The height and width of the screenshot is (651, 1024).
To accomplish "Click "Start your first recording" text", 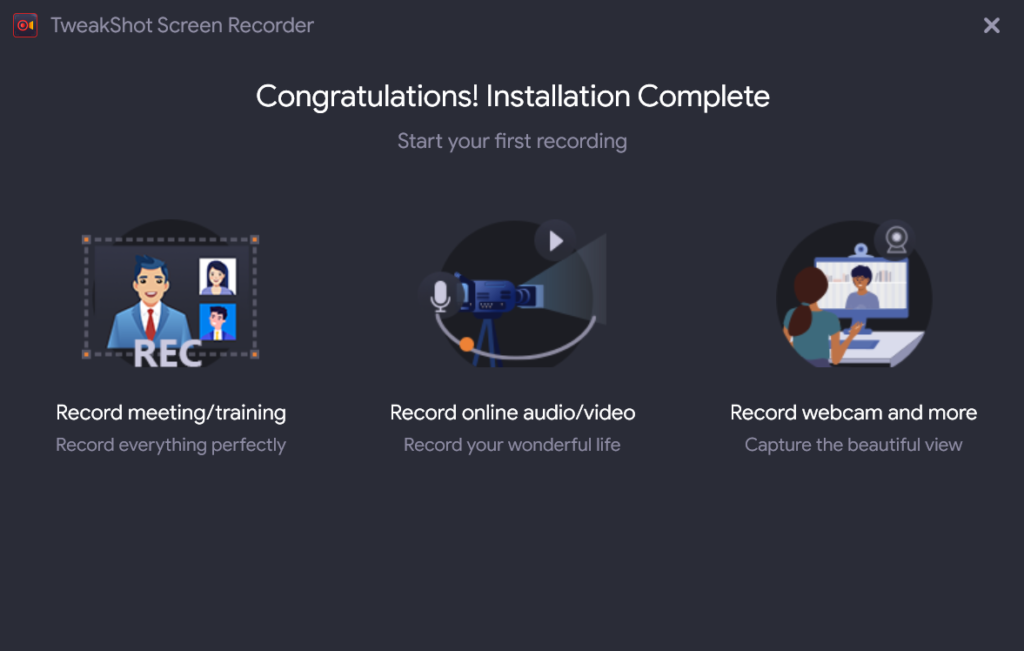I will tap(512, 141).
